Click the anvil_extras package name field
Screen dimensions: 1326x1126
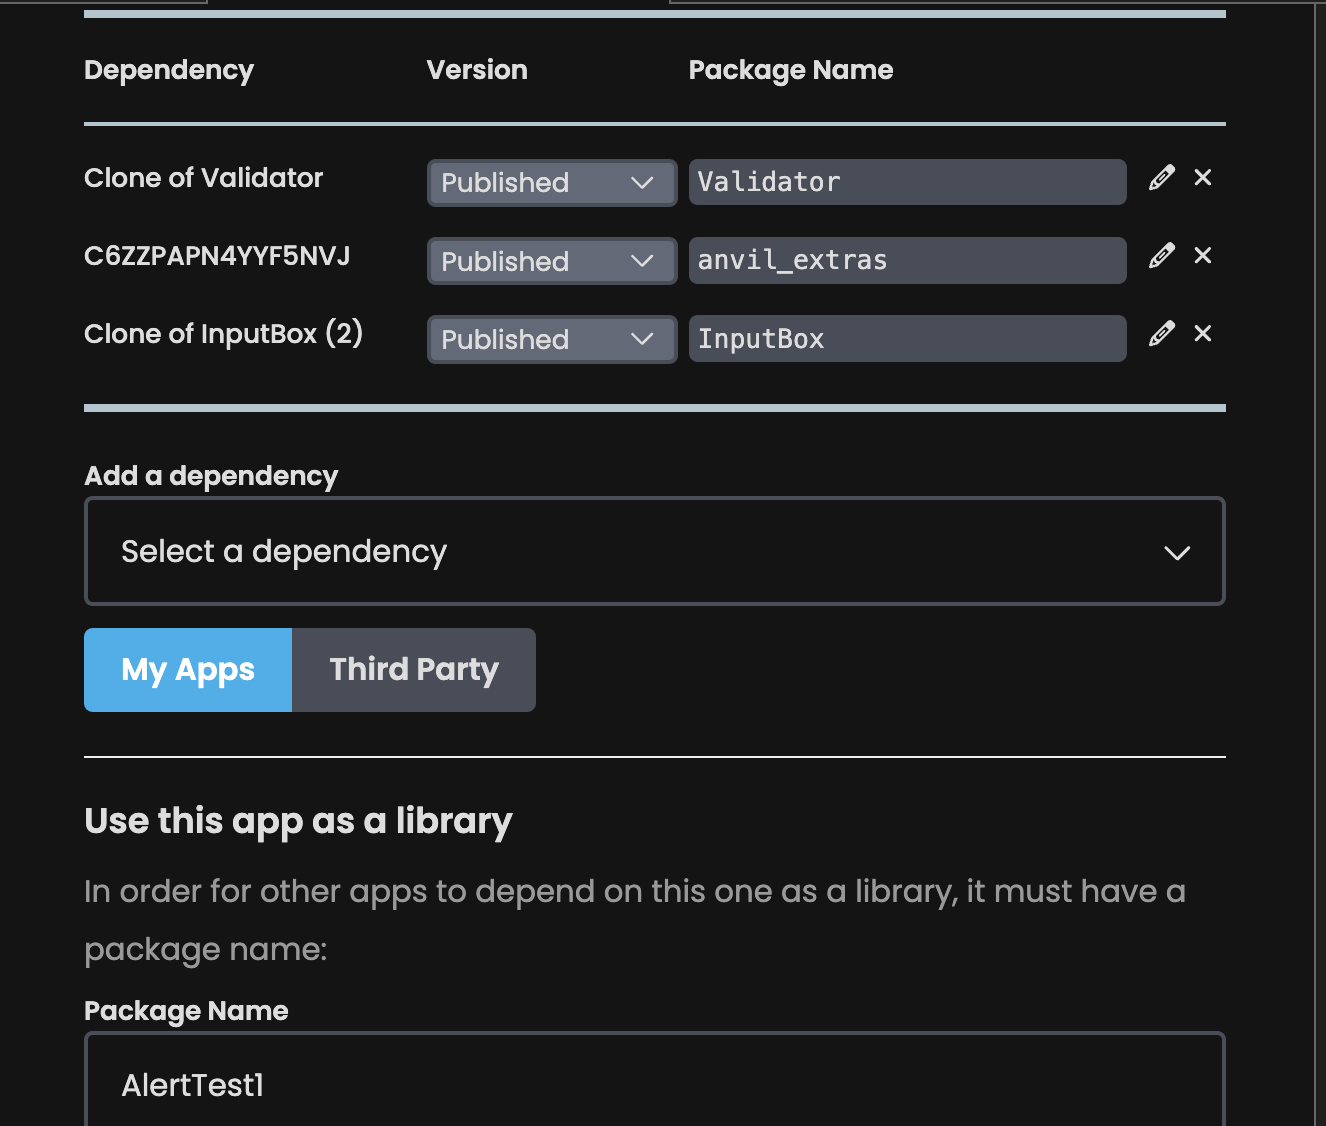(907, 260)
